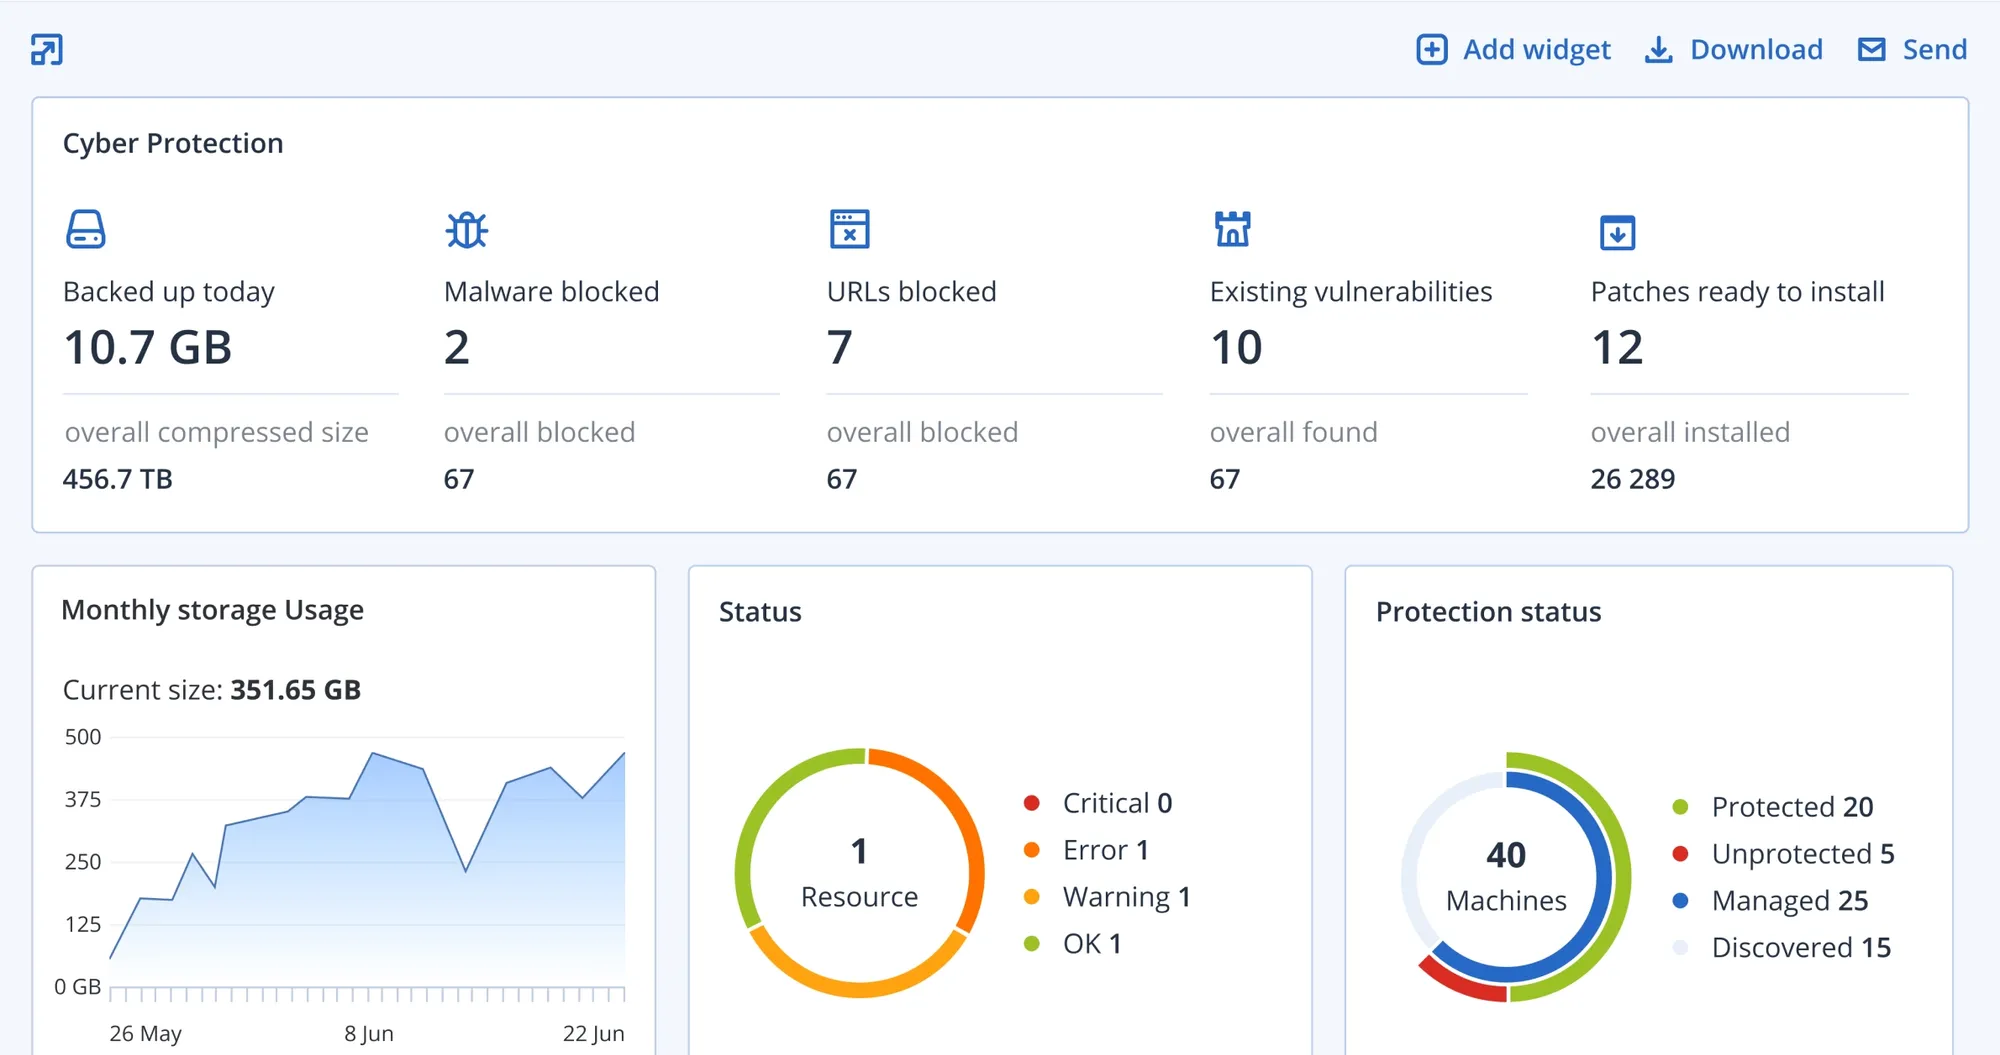This screenshot has width=2000, height=1055.
Task: Open the Cyber Protection widget header
Action: [x=173, y=143]
